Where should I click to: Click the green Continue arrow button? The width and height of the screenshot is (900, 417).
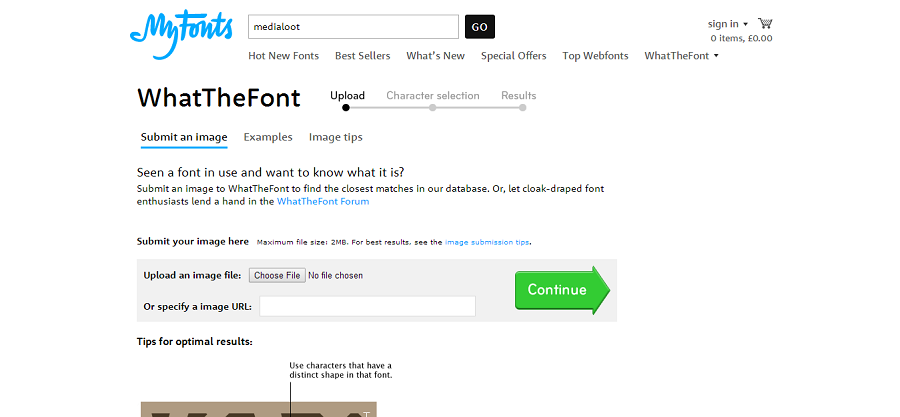point(562,290)
